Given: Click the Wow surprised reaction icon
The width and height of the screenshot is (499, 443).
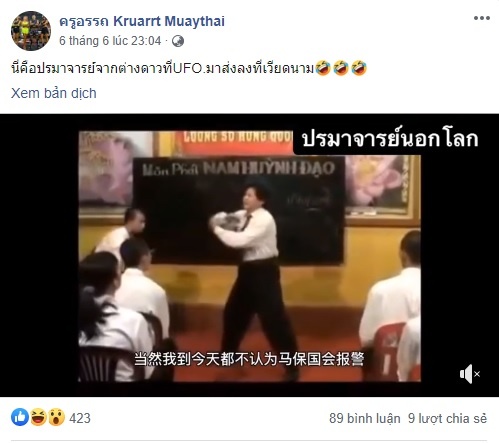Looking at the screenshot, I should pos(57,417).
